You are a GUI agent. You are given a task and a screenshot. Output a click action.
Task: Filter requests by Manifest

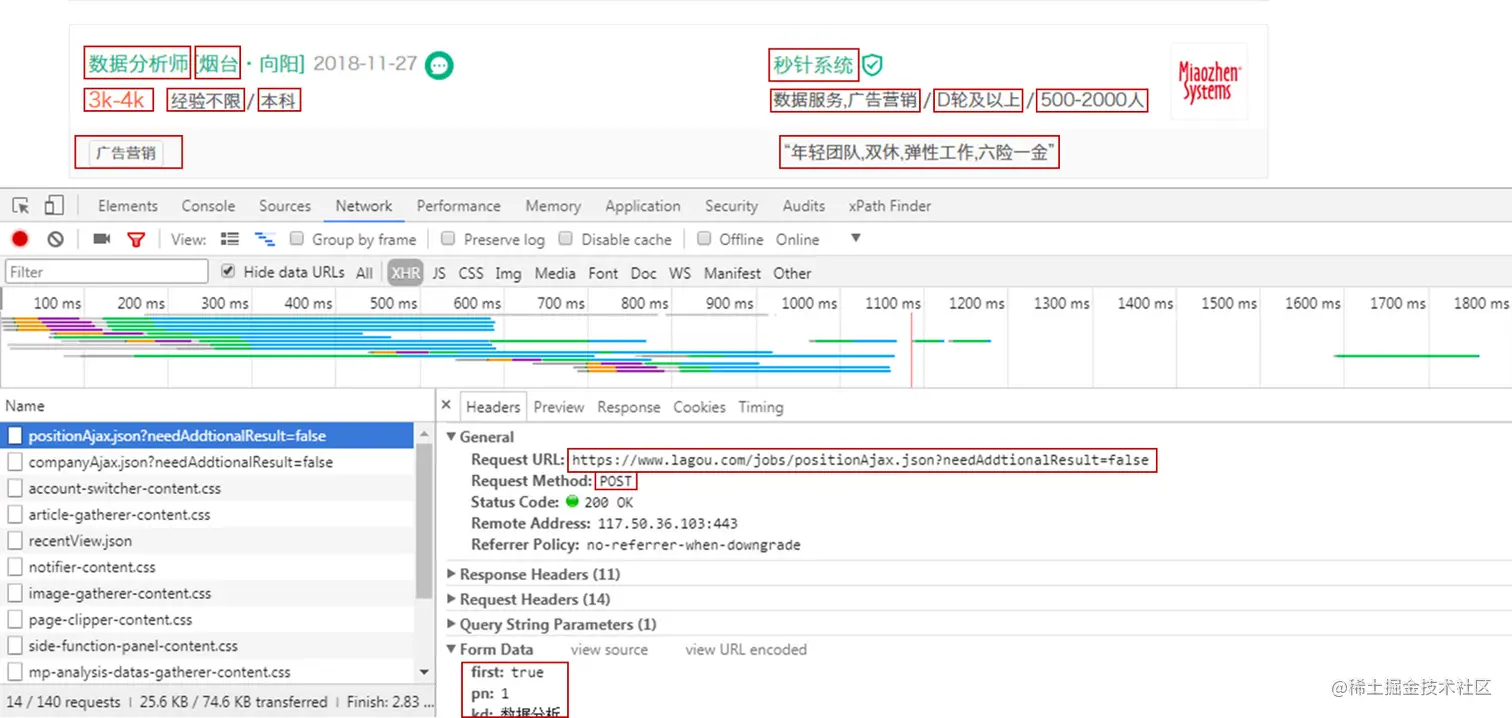tap(732, 273)
